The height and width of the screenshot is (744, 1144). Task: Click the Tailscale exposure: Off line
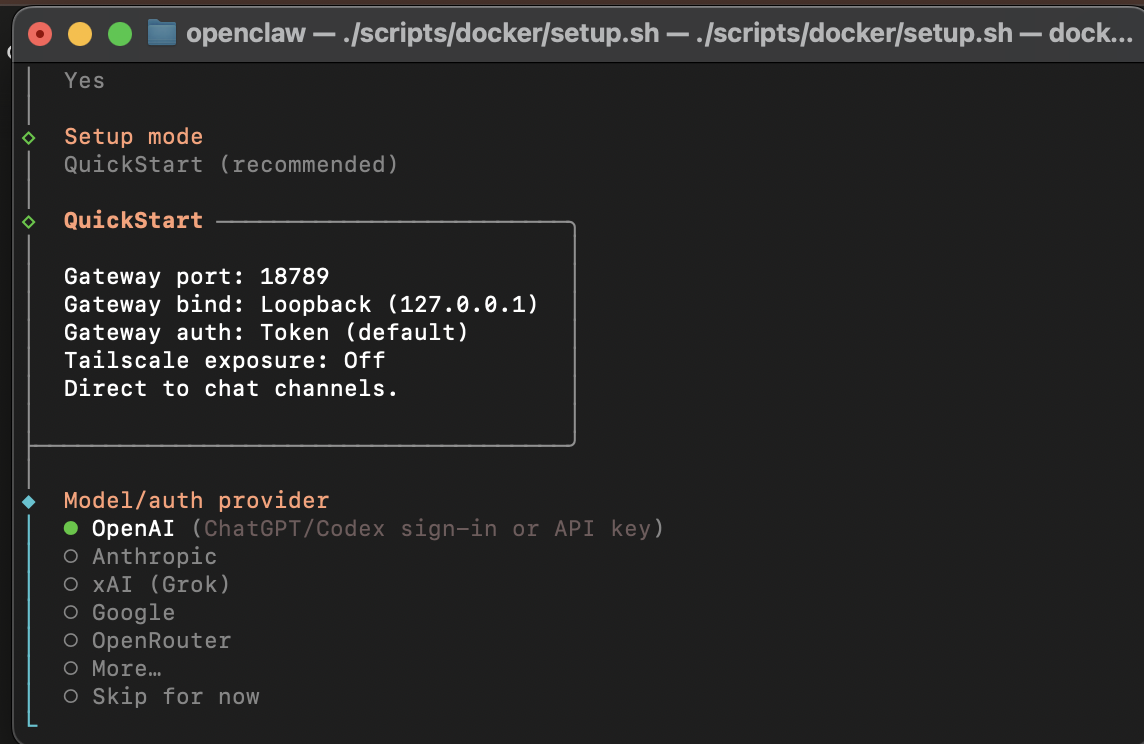coord(225,360)
